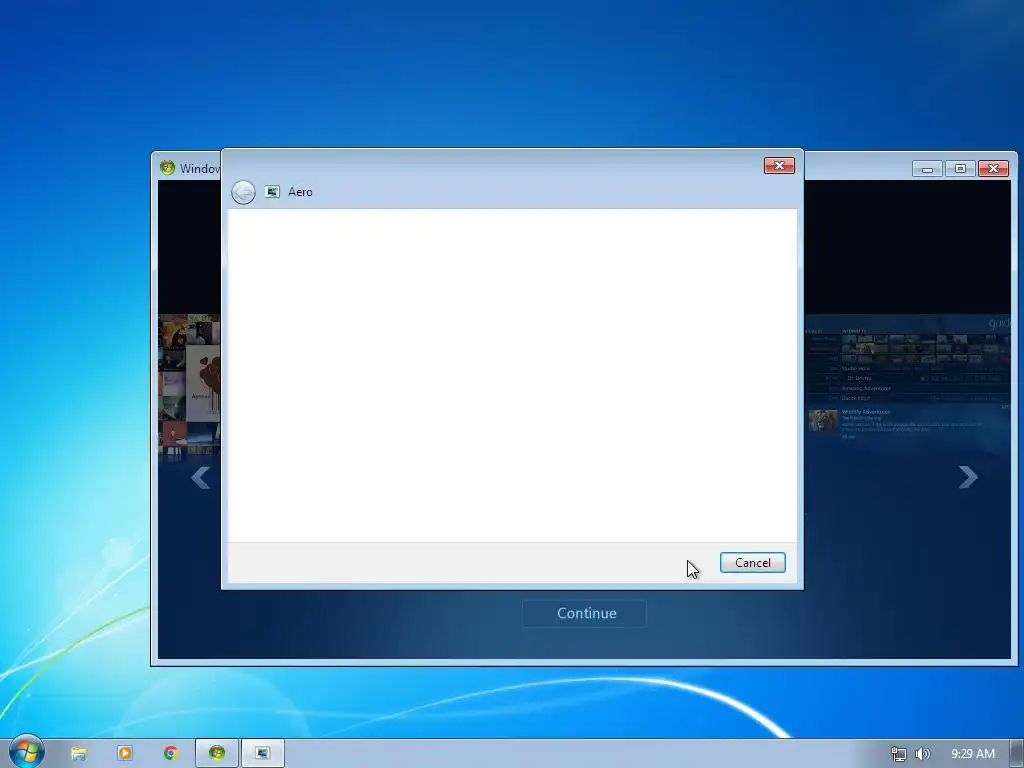Click Show desktop strip at taskbar end
This screenshot has width=1024, height=768.
coord(1017,754)
